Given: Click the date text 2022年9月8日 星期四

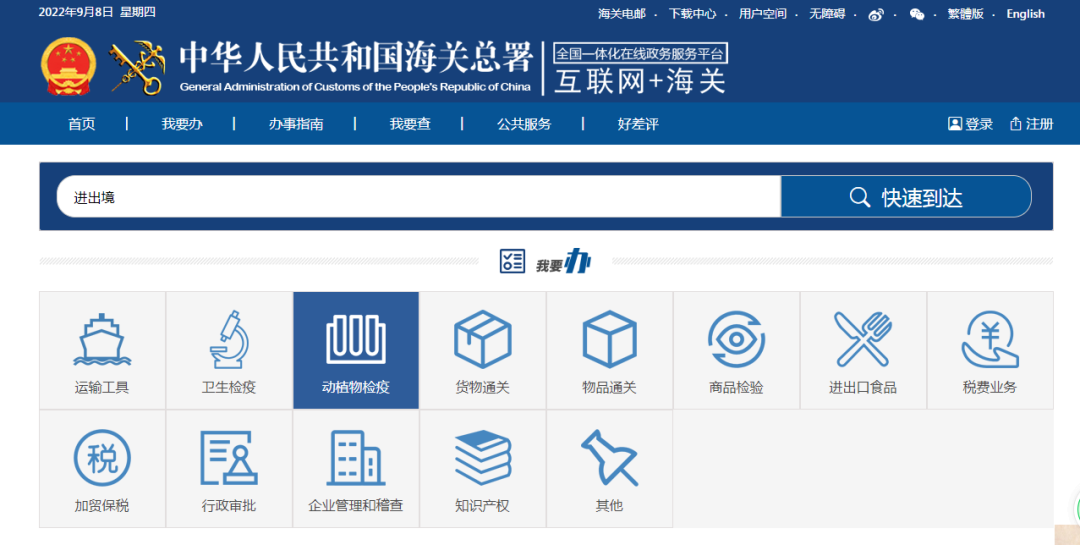Looking at the screenshot, I should [x=97, y=12].
